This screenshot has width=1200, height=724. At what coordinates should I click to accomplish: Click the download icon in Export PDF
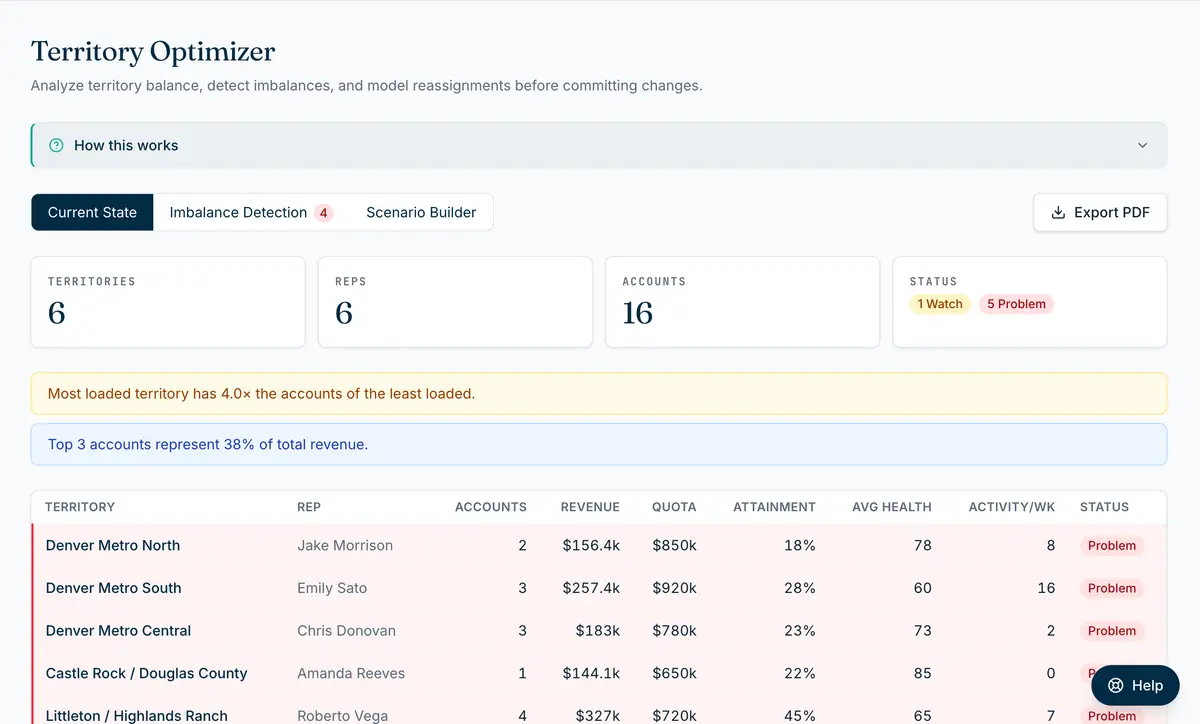click(1058, 212)
